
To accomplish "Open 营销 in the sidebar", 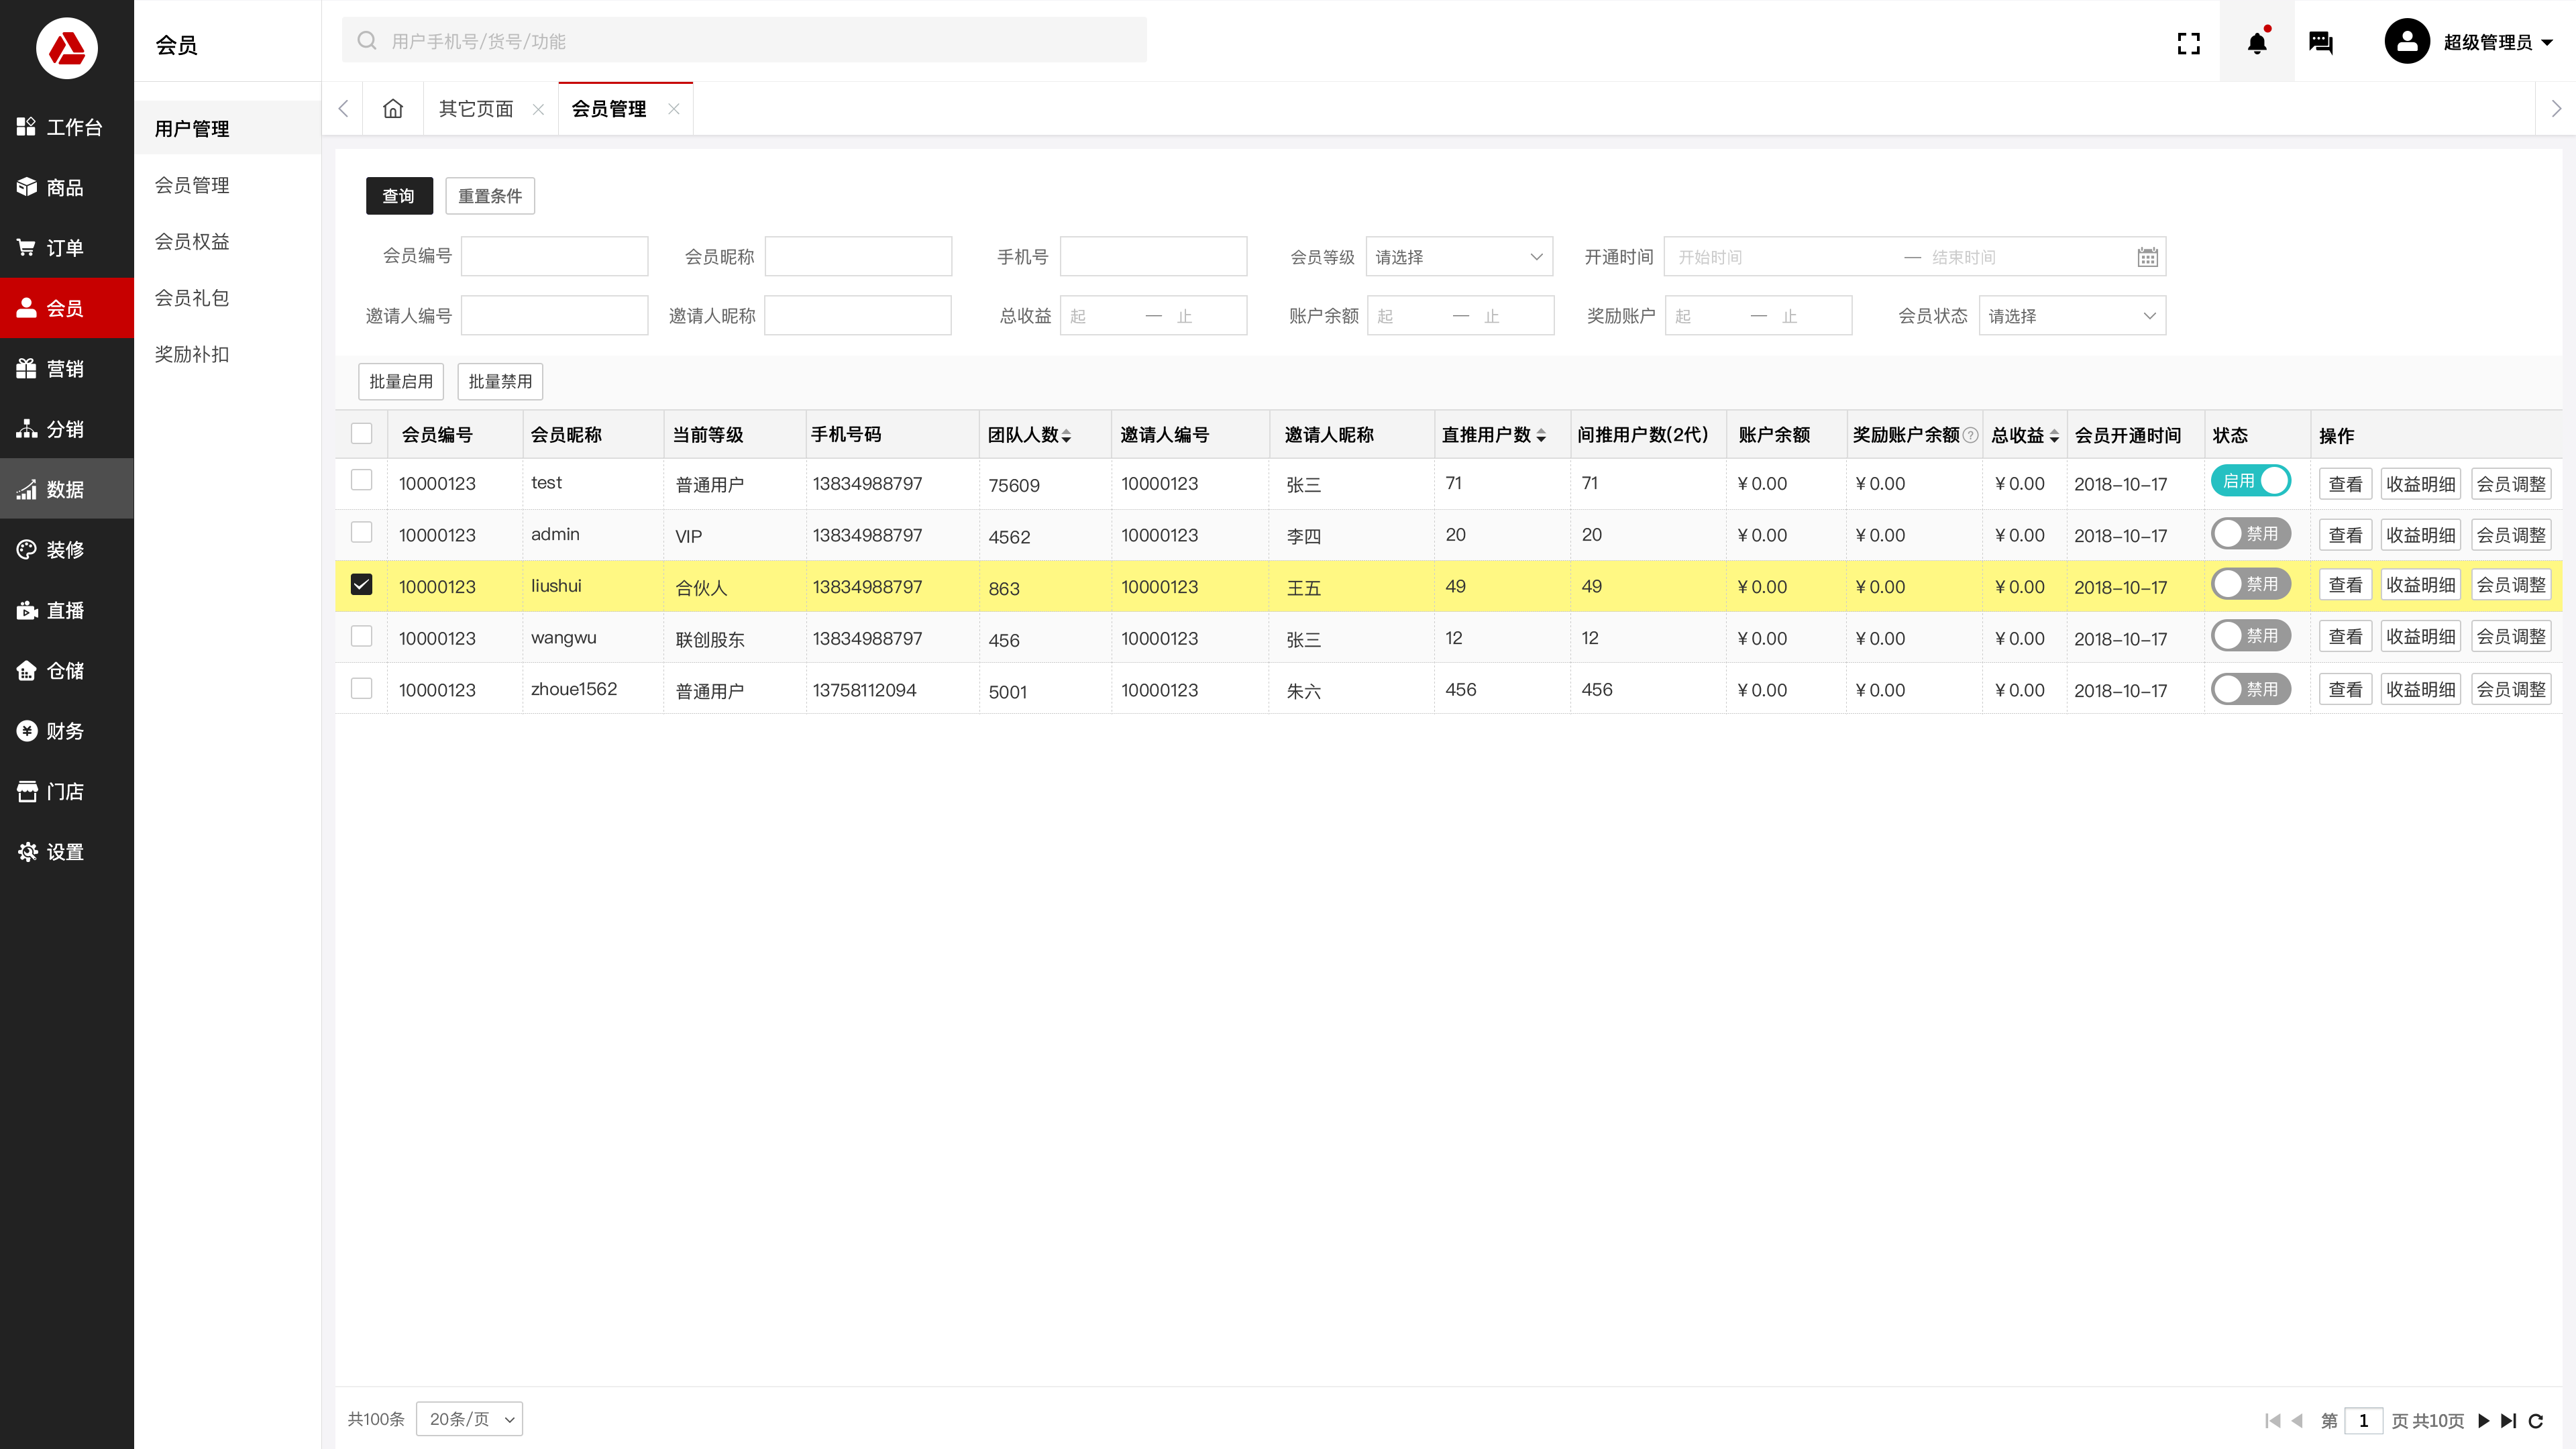I will tap(67, 369).
